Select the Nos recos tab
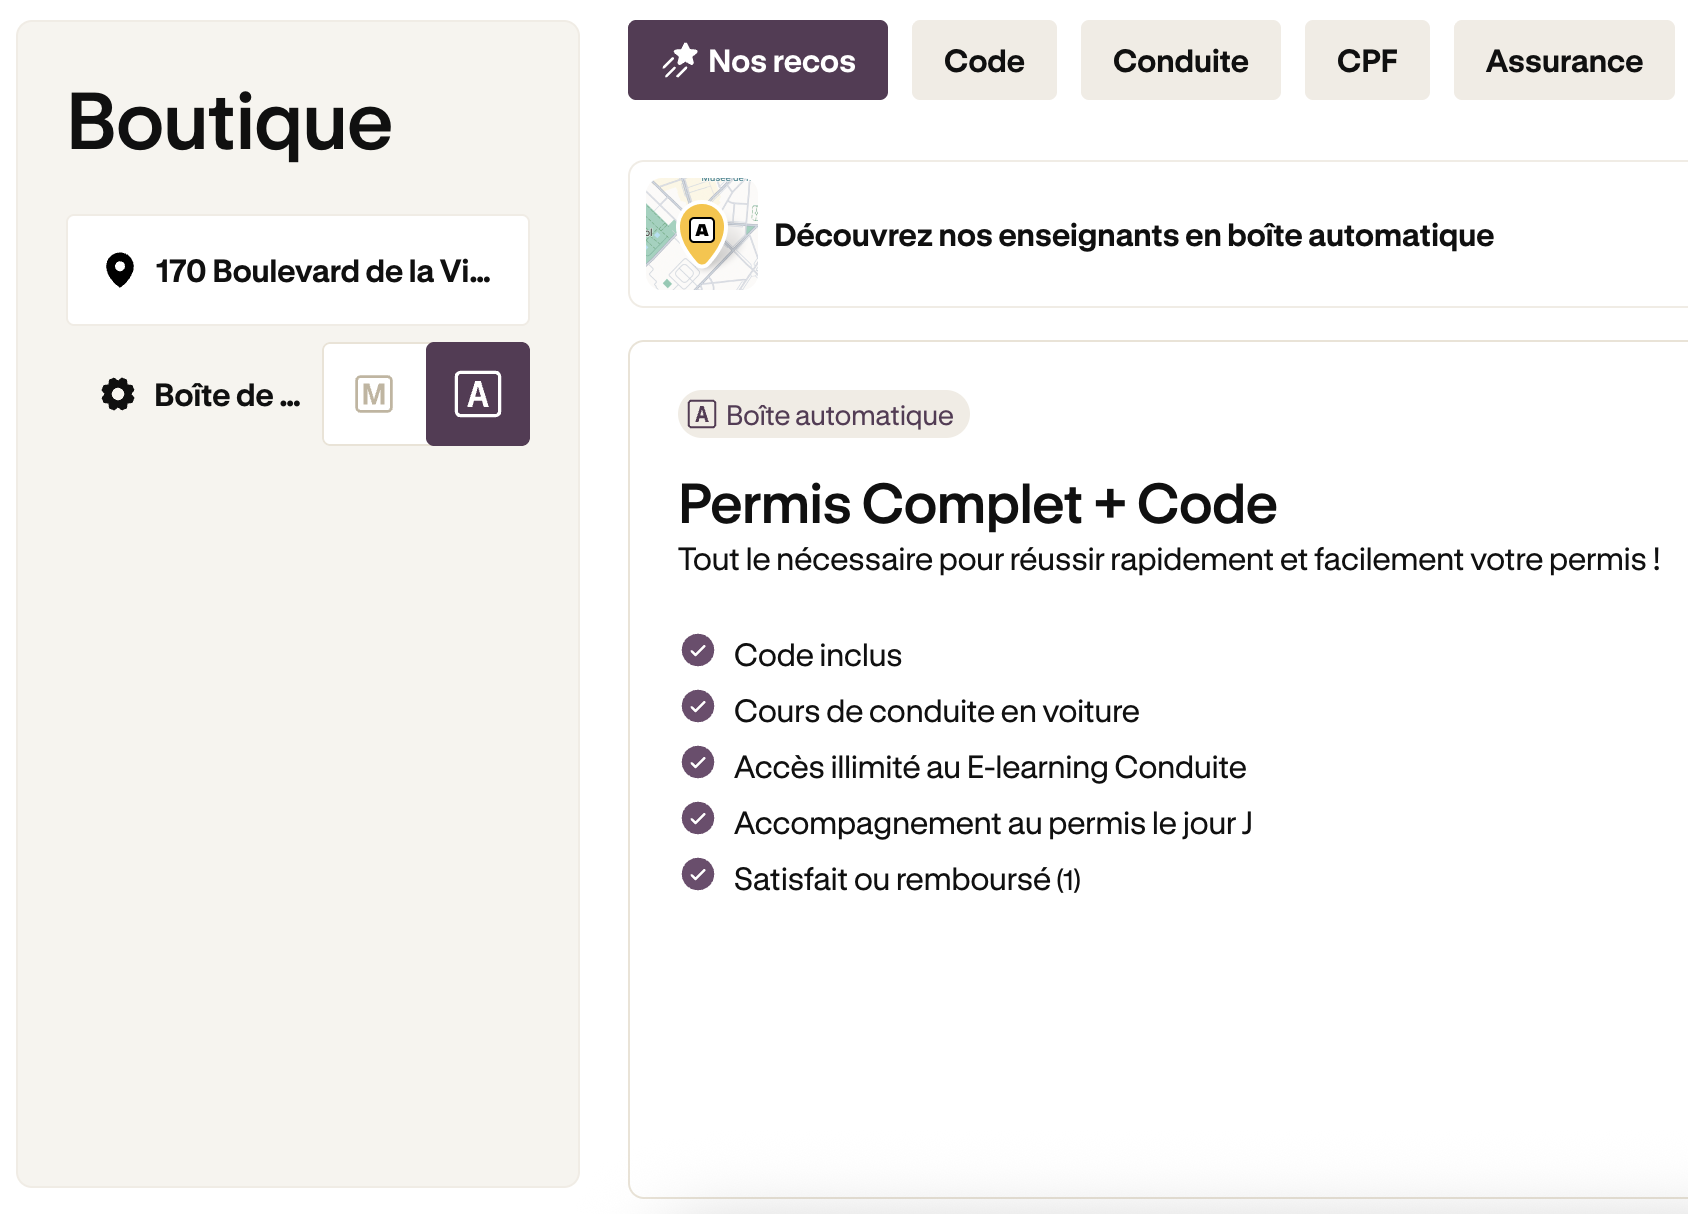Viewport: 1688px width, 1214px height. (757, 60)
